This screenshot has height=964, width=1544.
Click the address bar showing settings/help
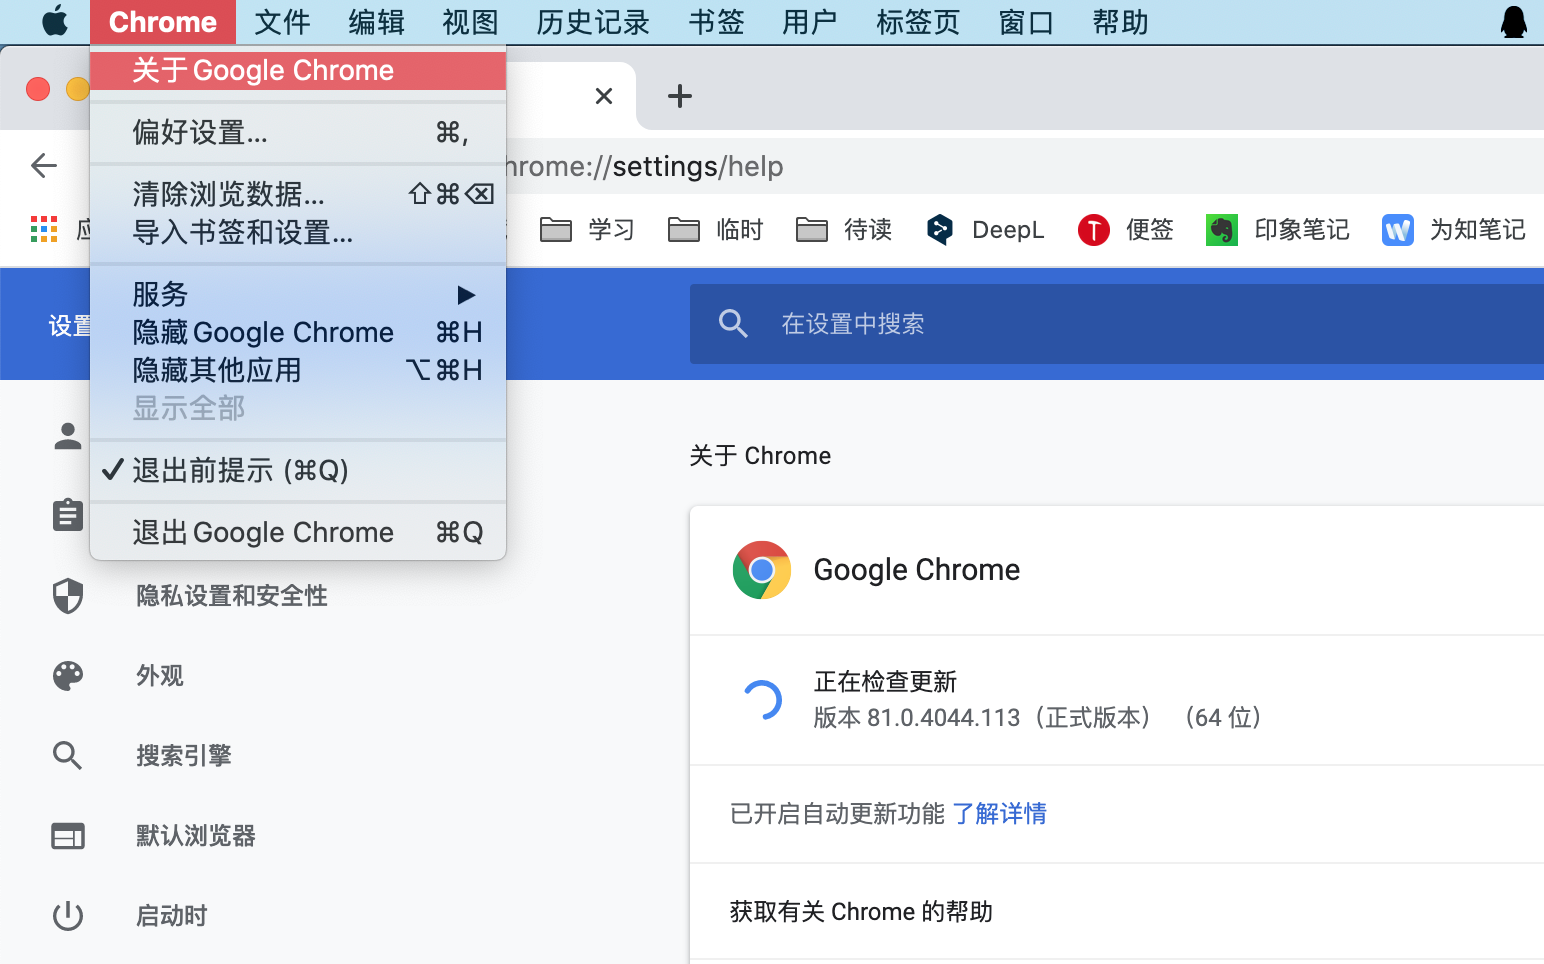point(1024,166)
